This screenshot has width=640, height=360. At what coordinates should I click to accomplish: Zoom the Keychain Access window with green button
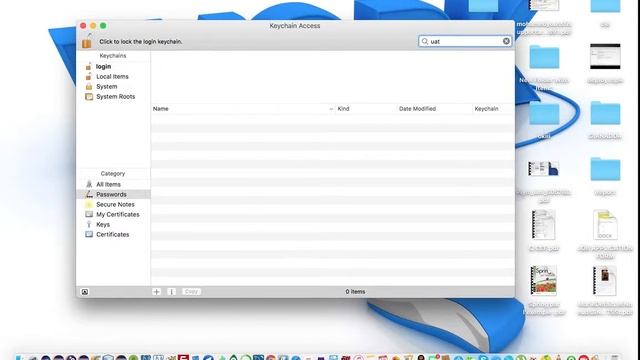(x=103, y=26)
